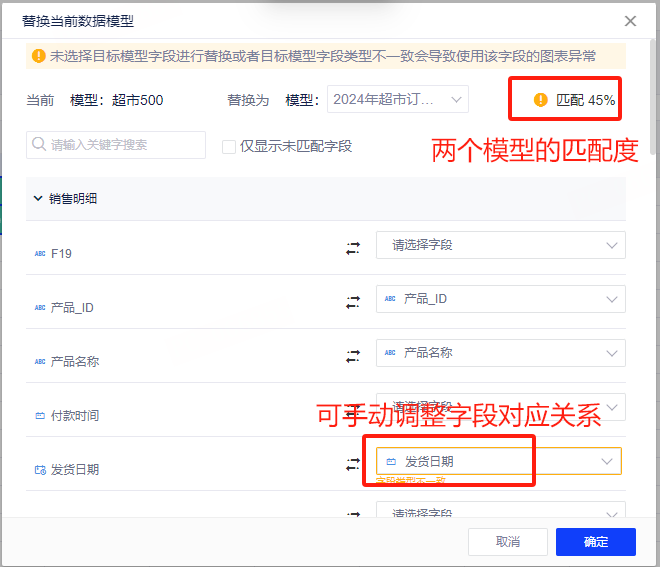660x567 pixels.
Task: Click the orange warning icon beside 匹配 45%
Action: pos(541,100)
